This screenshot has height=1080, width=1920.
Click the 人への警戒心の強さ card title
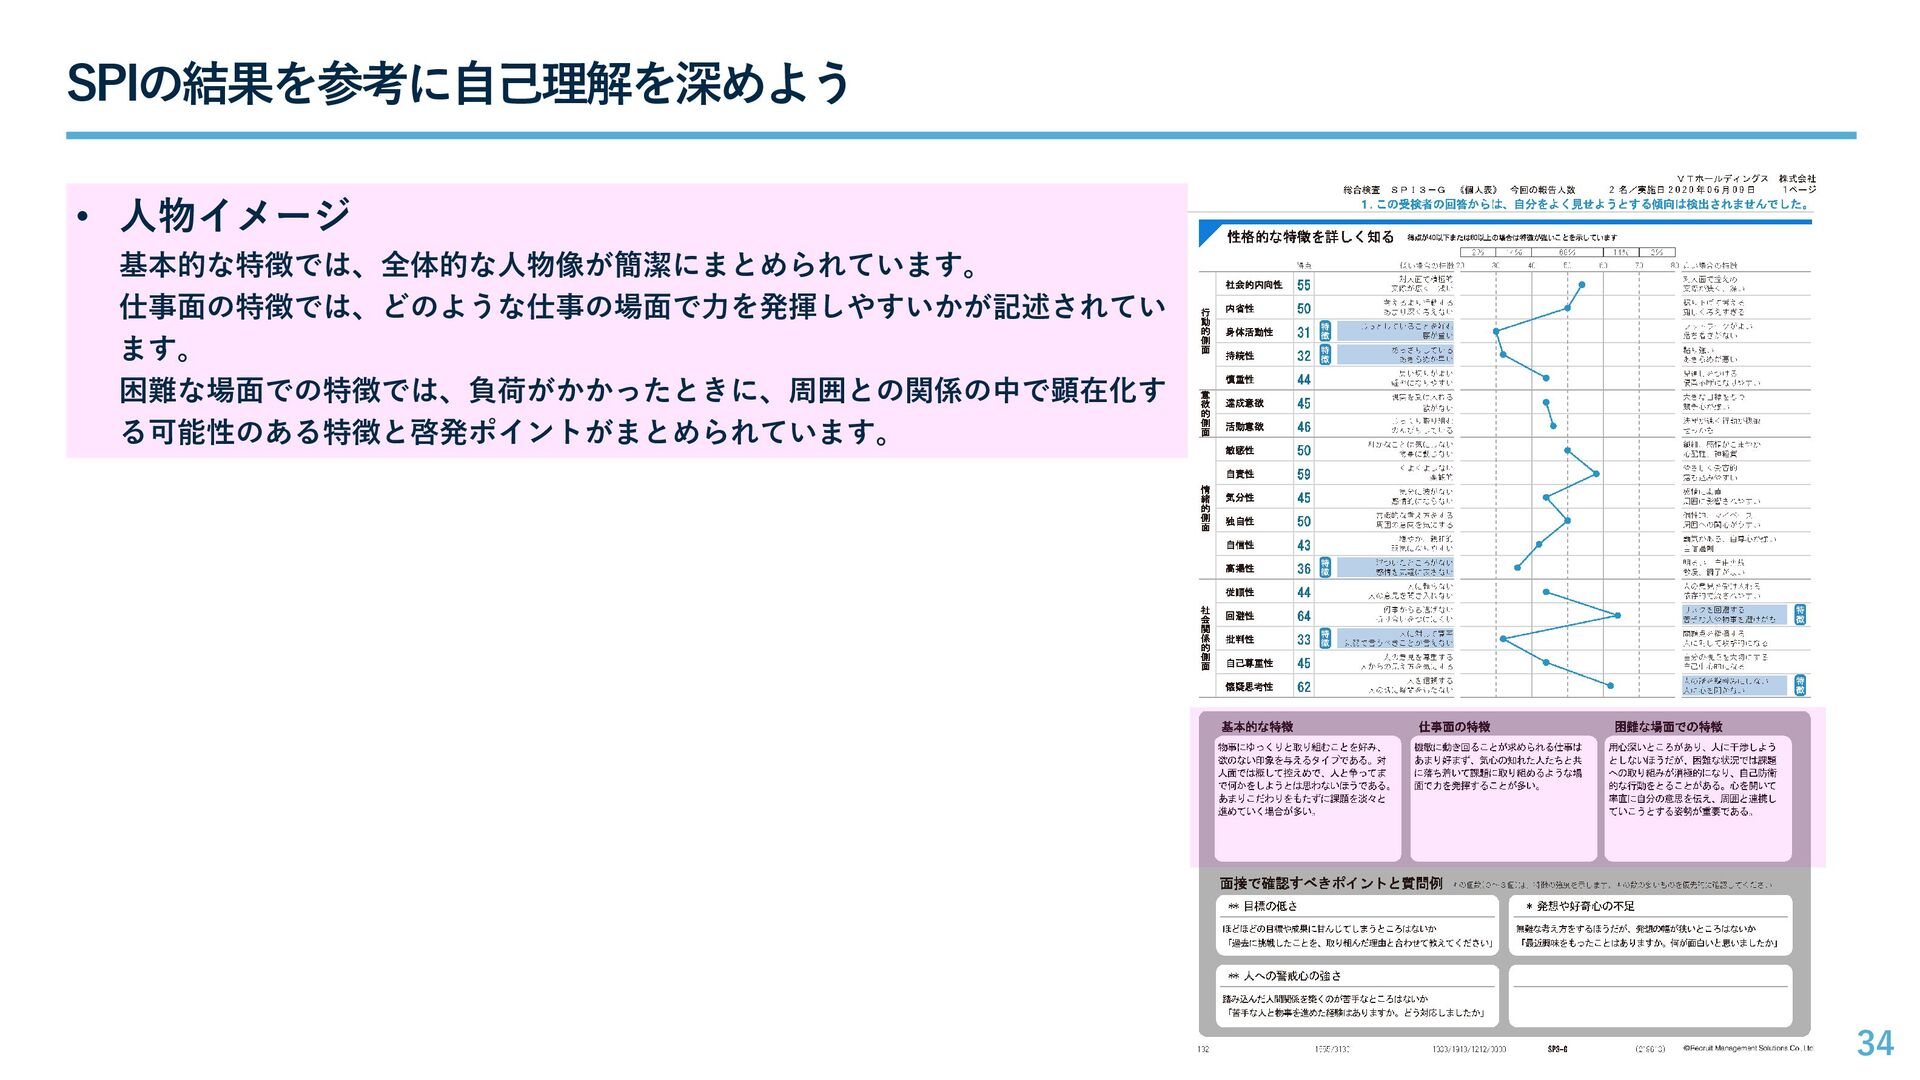tap(1292, 976)
